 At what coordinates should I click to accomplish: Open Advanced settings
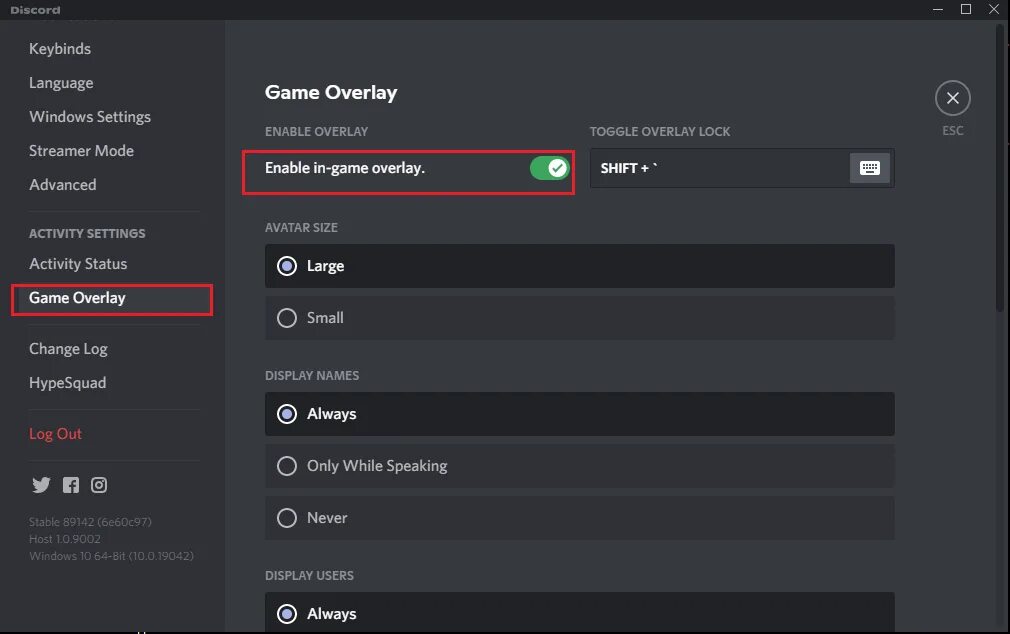62,185
